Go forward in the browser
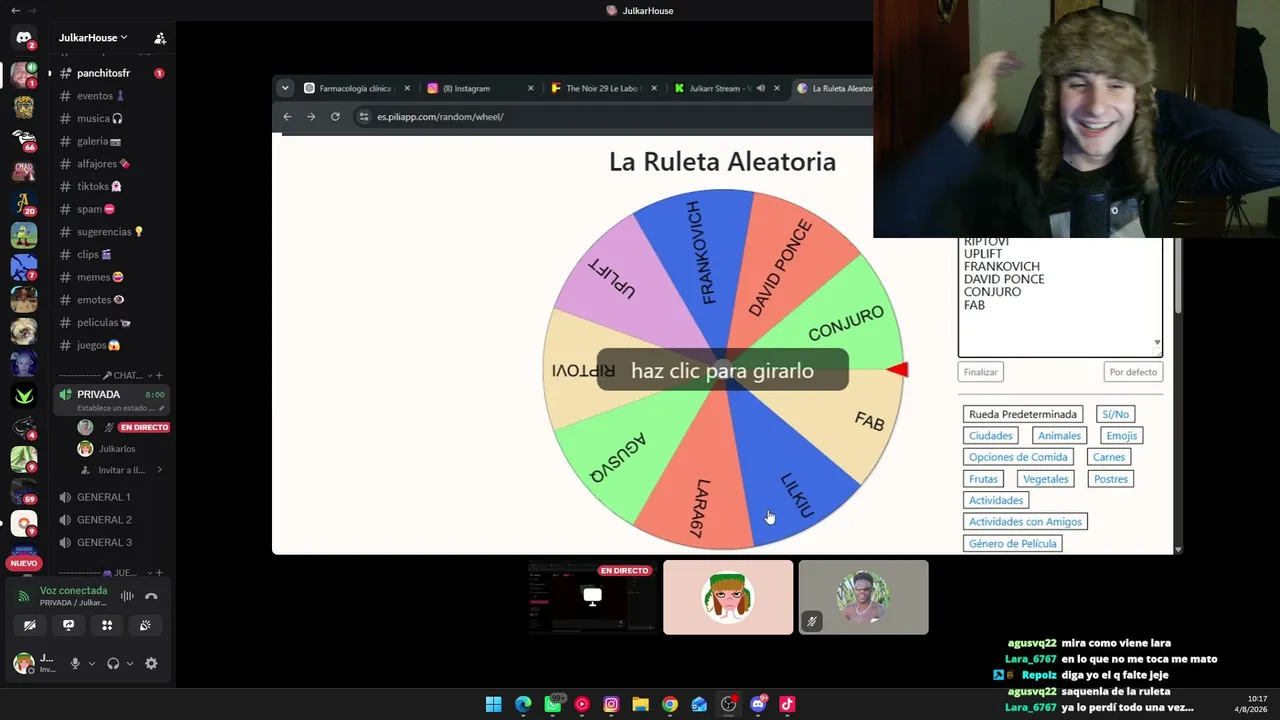The width and height of the screenshot is (1280, 720). (311, 117)
